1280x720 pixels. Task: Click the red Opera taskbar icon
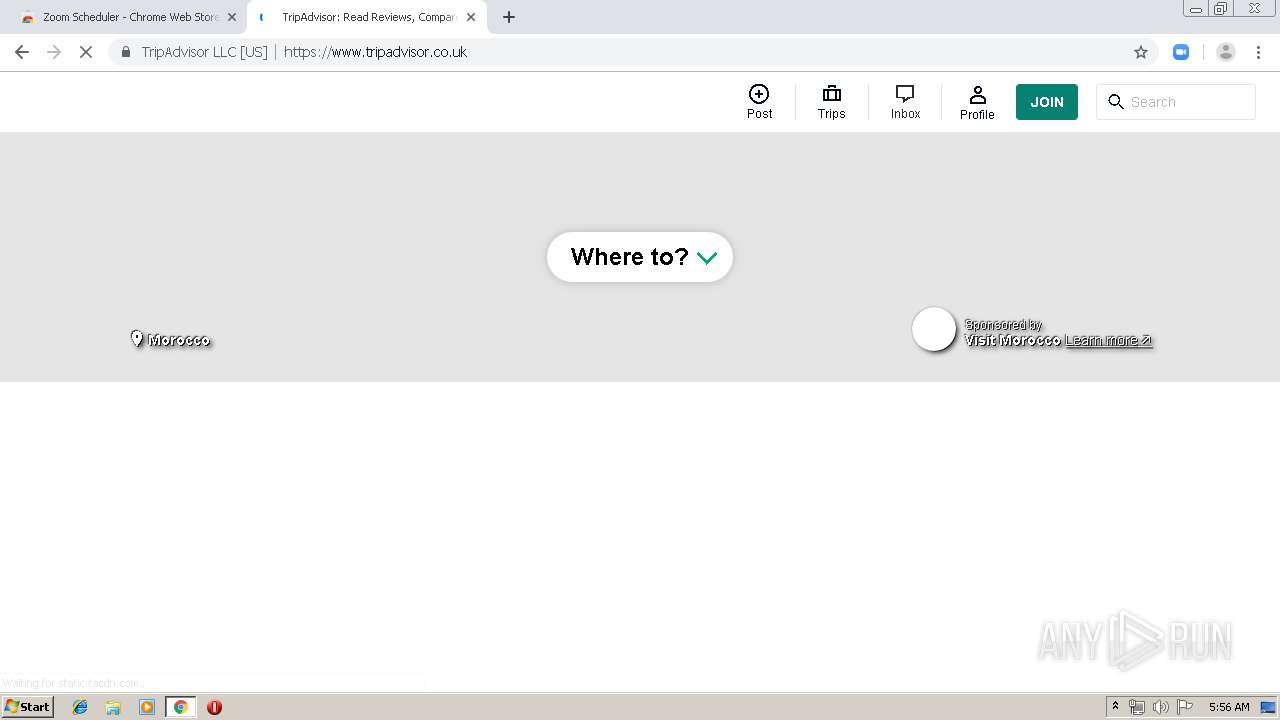coord(214,707)
